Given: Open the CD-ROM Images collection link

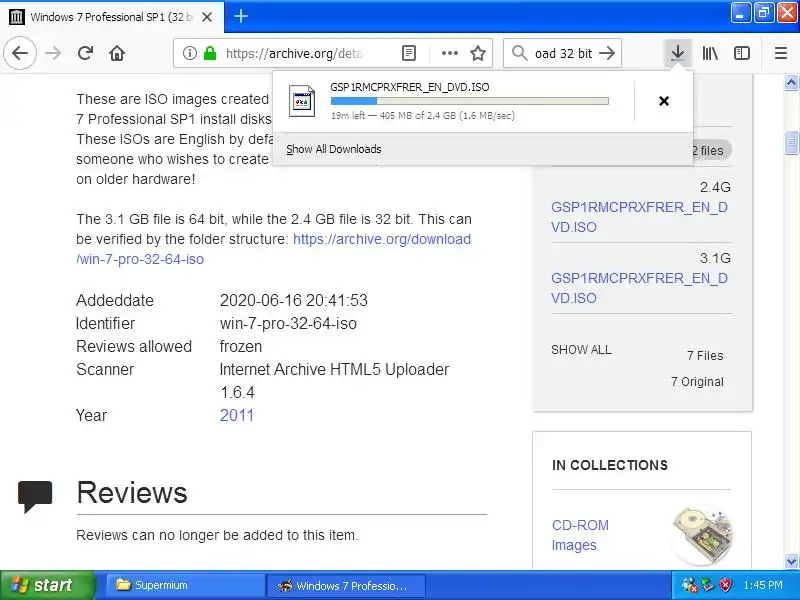Looking at the screenshot, I should (580, 535).
